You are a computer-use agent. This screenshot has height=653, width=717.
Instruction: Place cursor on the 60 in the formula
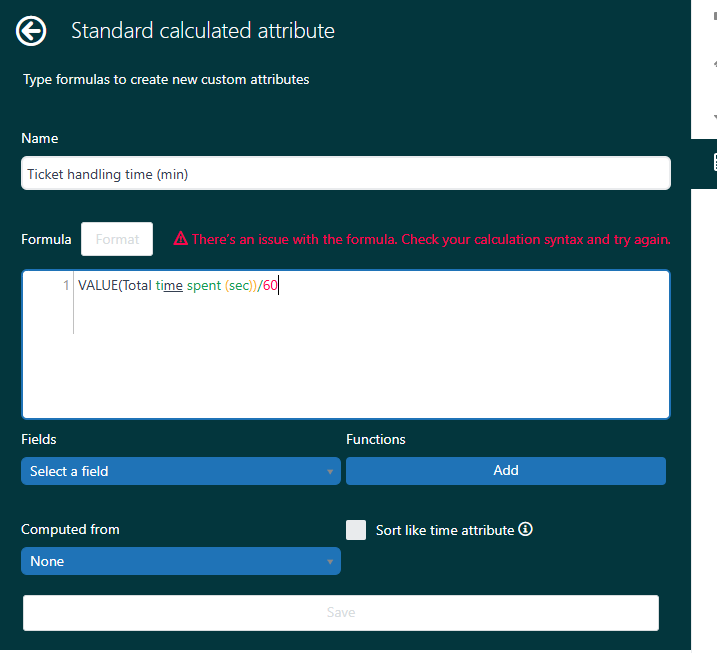coord(270,286)
